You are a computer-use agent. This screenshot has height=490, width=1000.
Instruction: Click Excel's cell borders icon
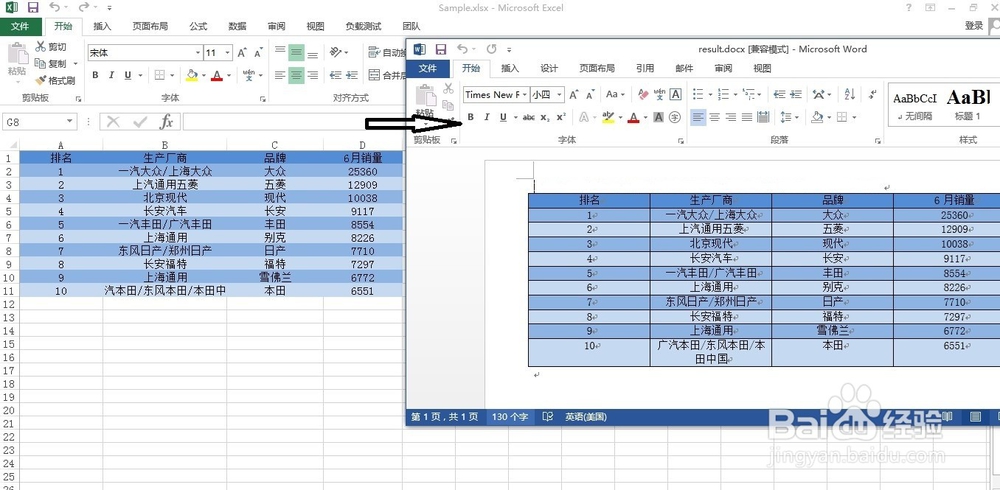[x=160, y=75]
